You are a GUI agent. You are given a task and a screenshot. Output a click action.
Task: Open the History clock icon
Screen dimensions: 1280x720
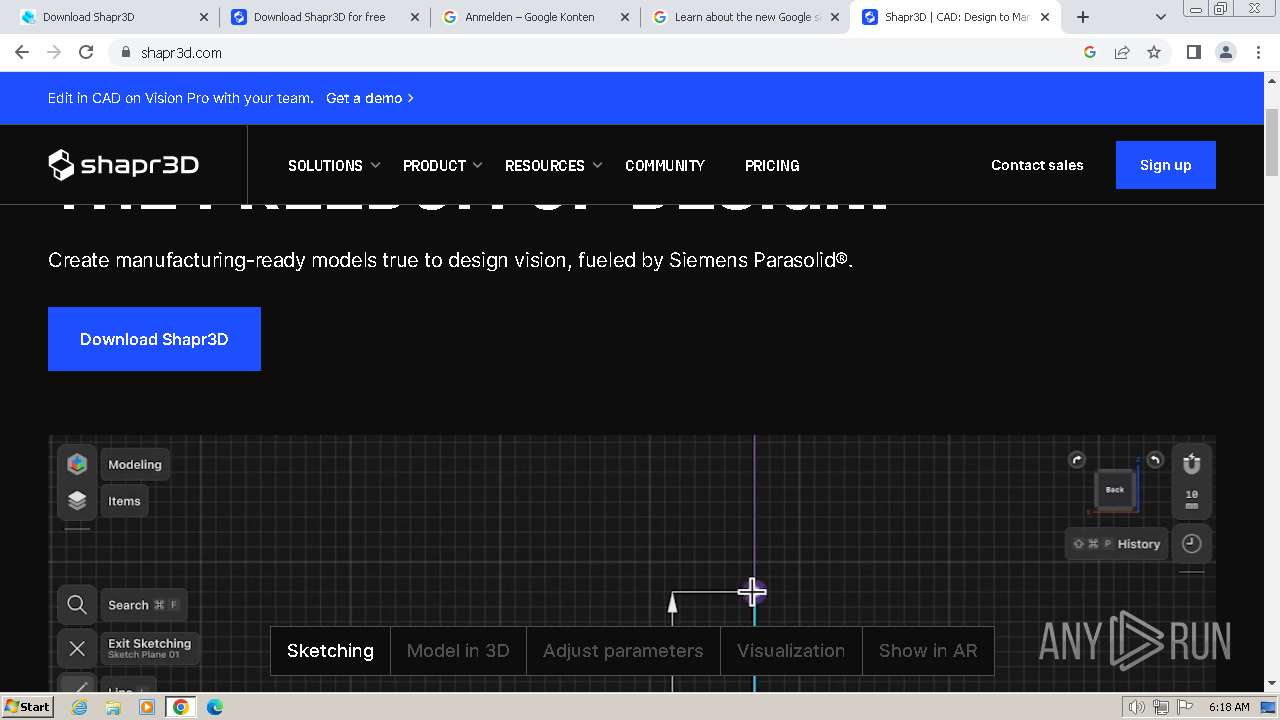tap(1191, 543)
